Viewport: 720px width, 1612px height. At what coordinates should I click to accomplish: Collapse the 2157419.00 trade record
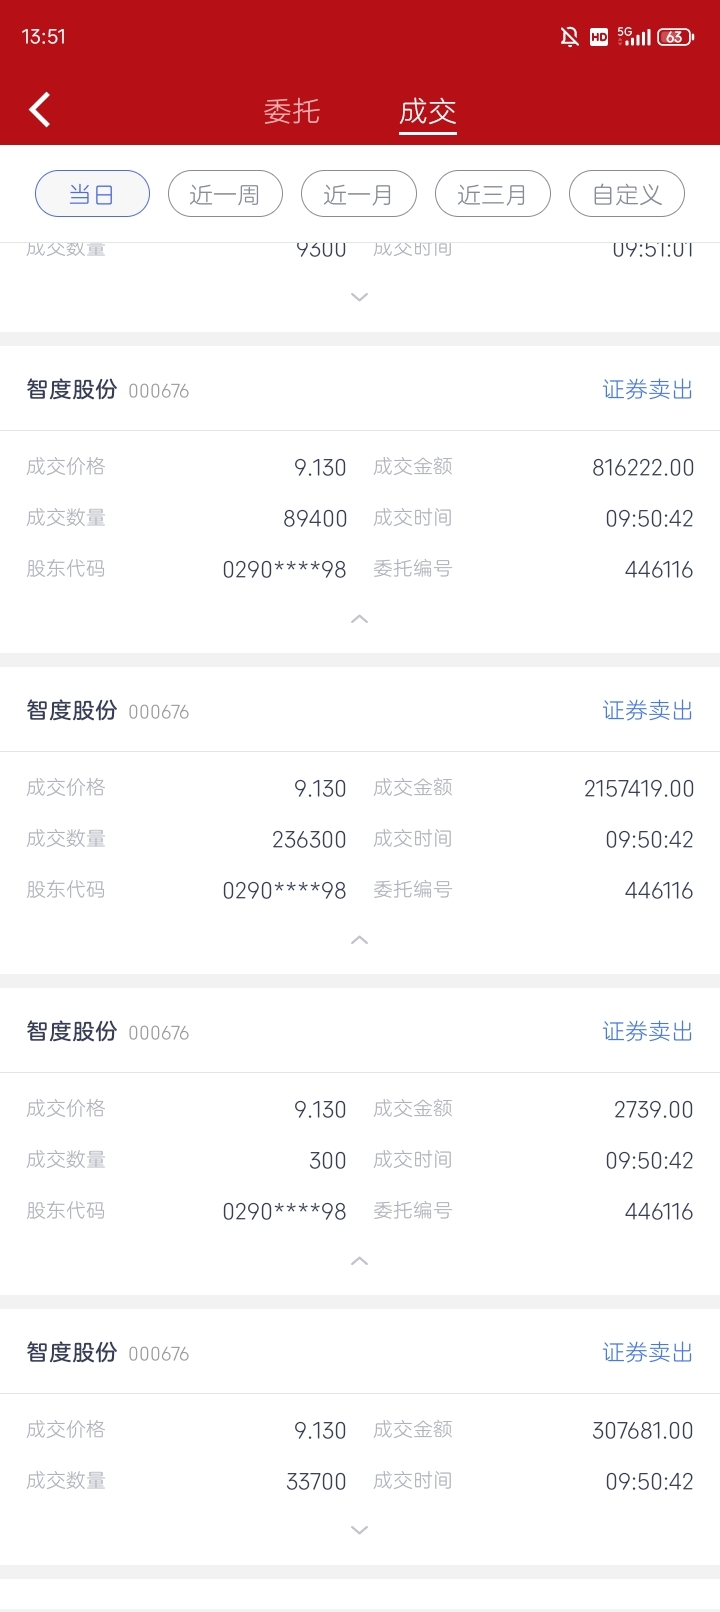(360, 940)
